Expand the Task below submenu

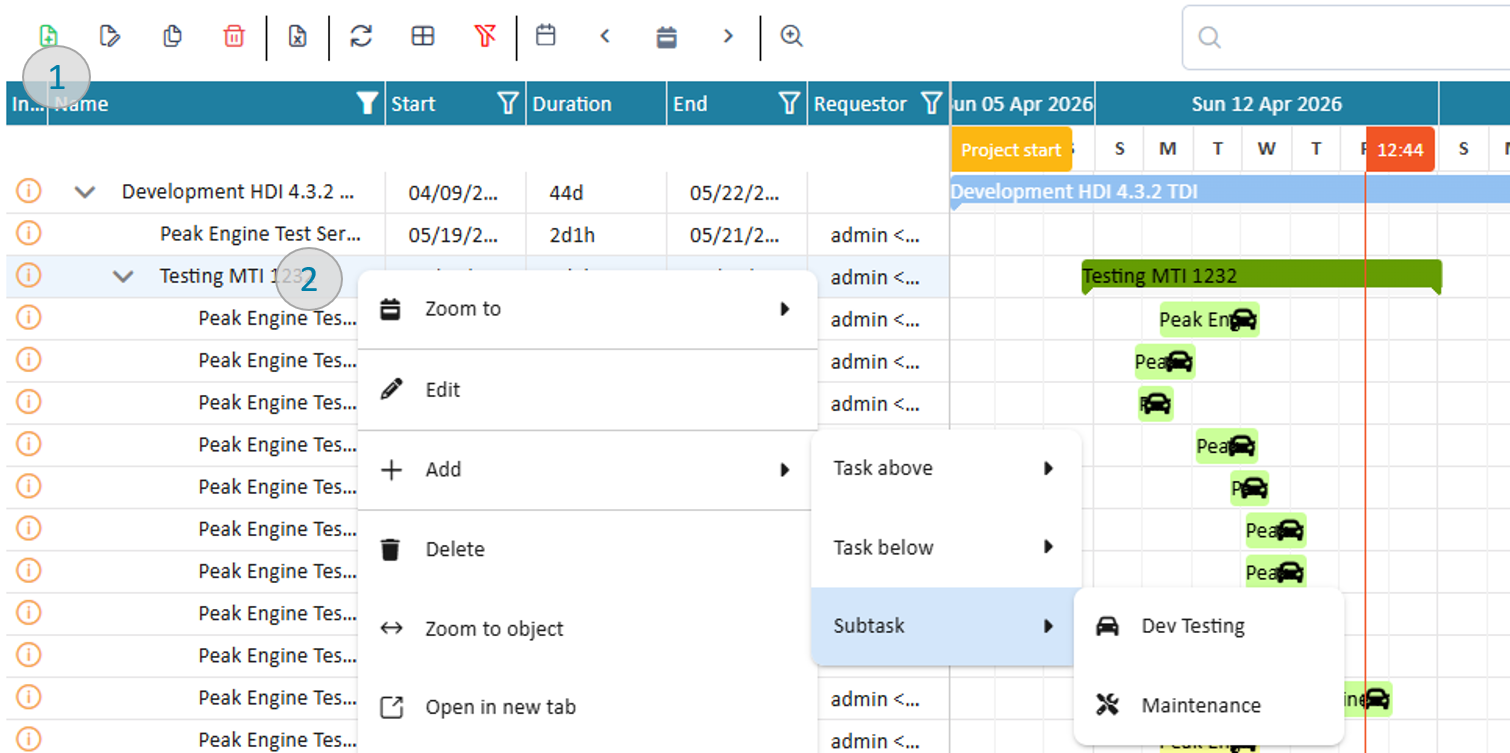pos(946,547)
